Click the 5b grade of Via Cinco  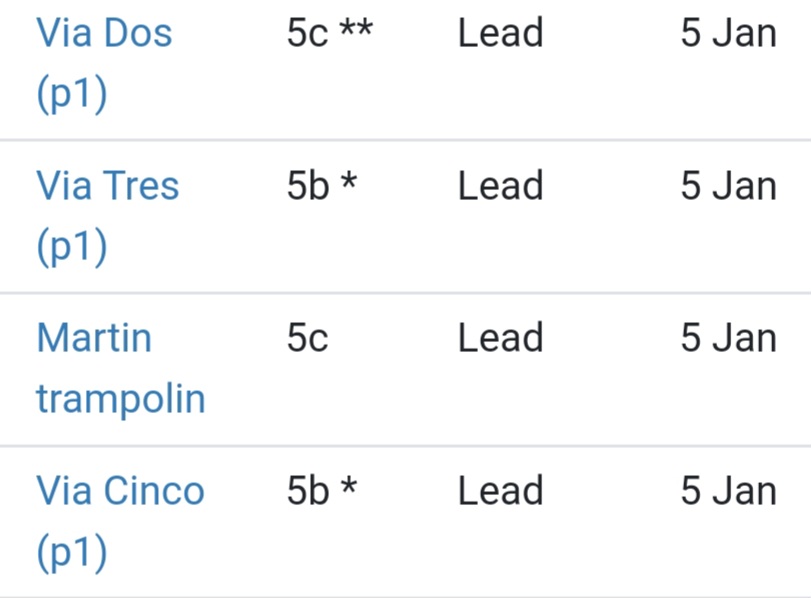click(x=308, y=491)
